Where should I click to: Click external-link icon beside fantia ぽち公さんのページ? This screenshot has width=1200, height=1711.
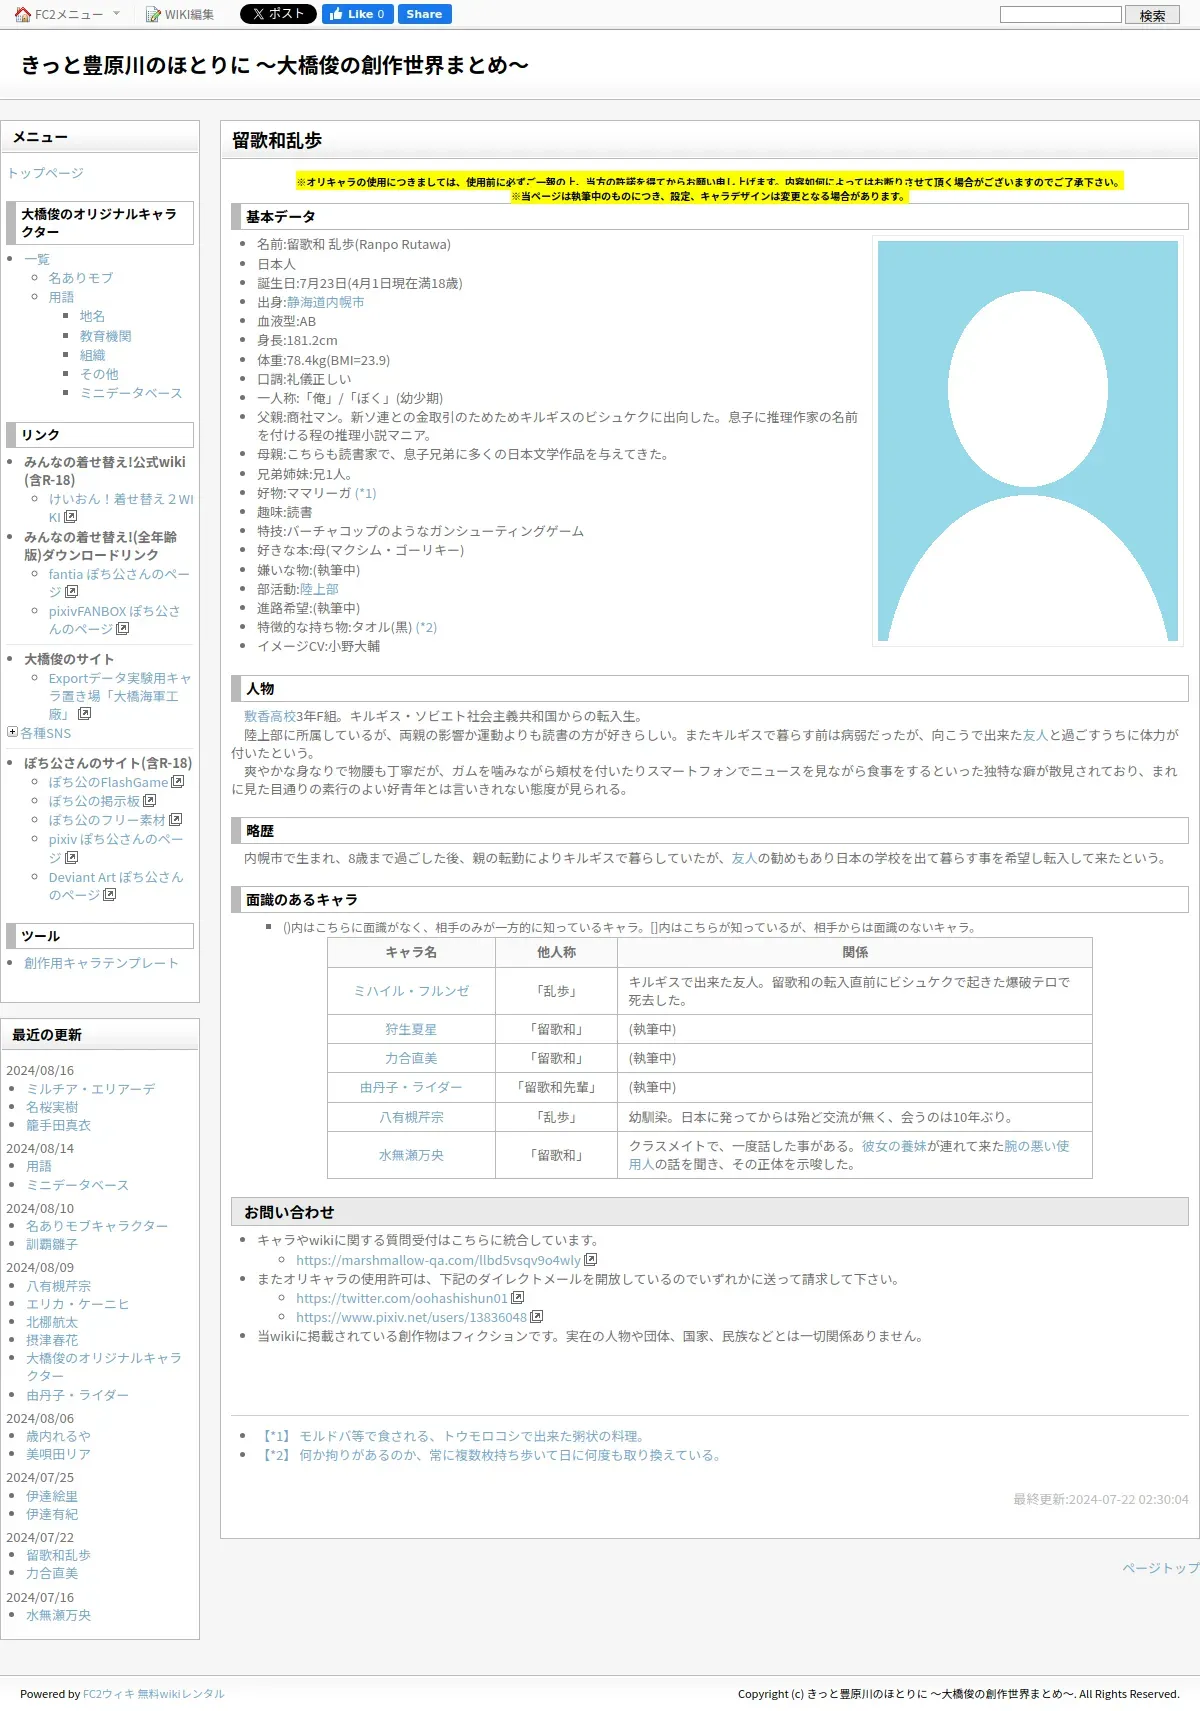[71, 592]
